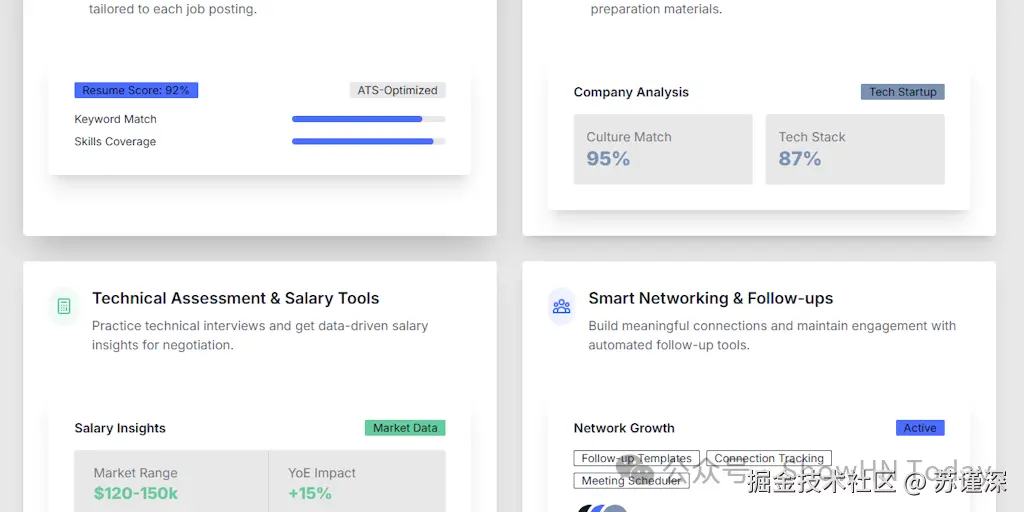
Task: Click the Technical Assessment document icon
Action: pos(64,306)
